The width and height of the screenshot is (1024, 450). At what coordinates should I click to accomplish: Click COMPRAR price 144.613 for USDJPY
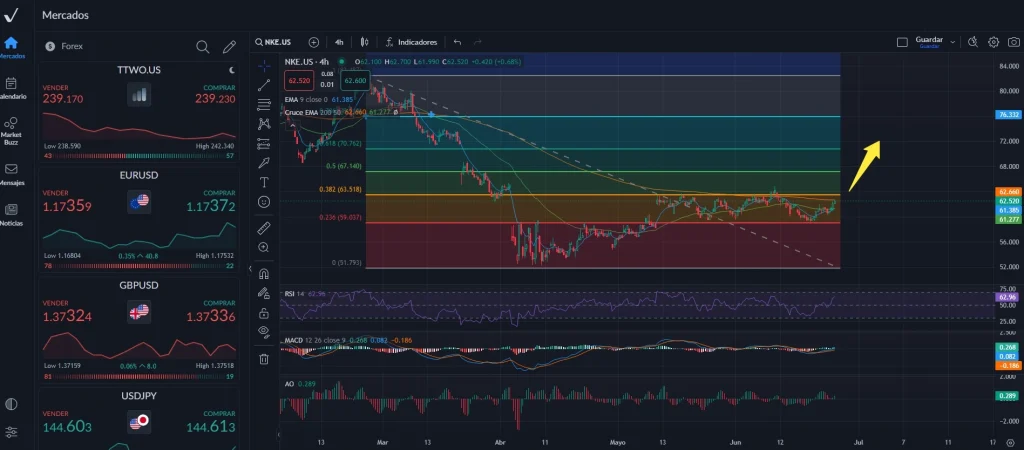tap(211, 427)
